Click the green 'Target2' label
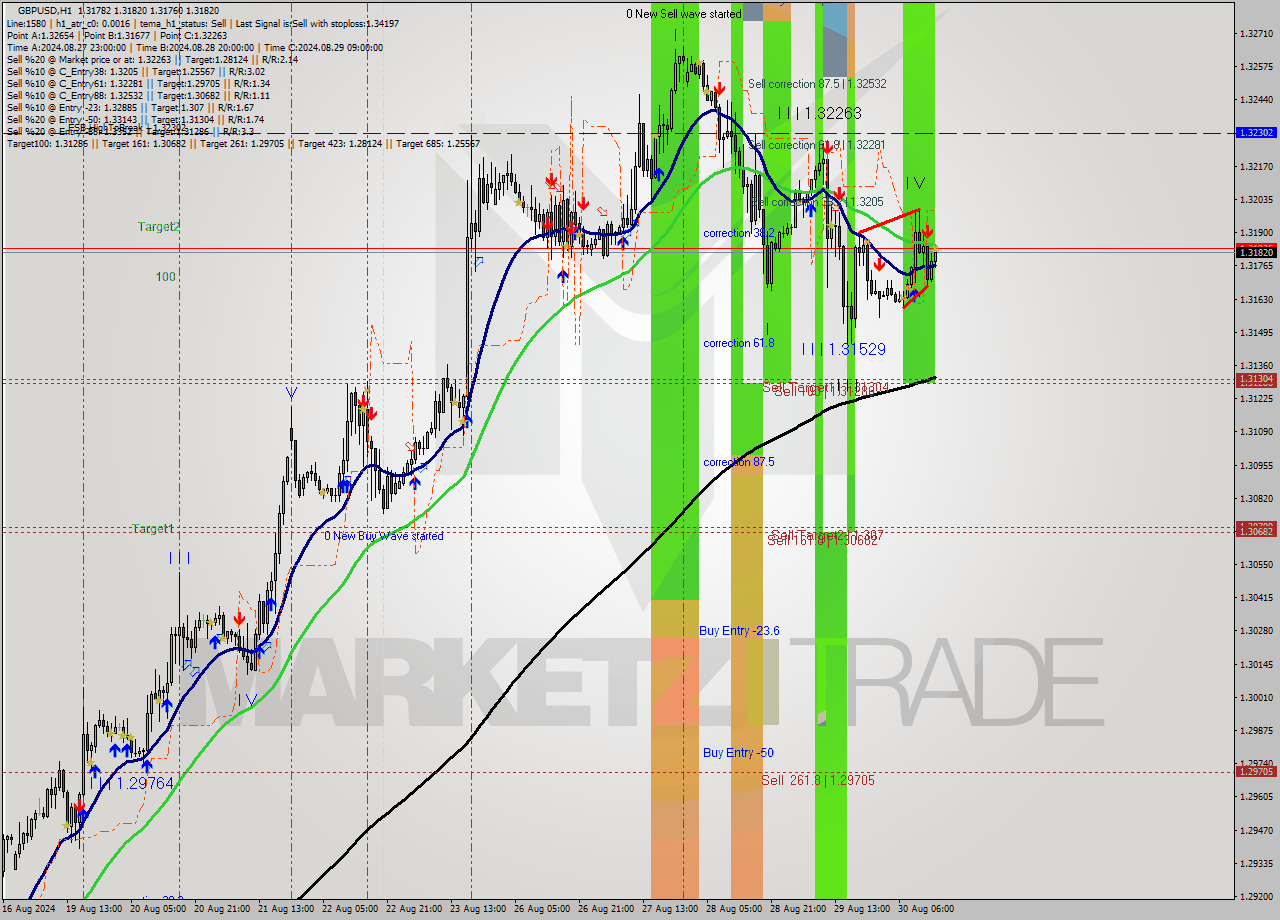1280x920 pixels. coord(159,227)
